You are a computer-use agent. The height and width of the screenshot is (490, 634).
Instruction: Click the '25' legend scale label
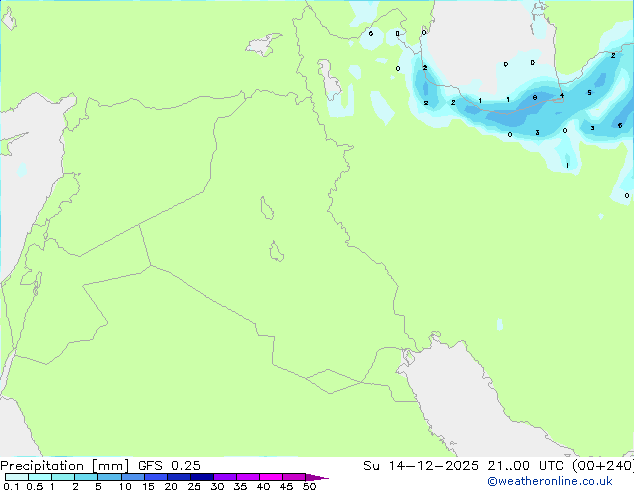[x=194, y=486]
